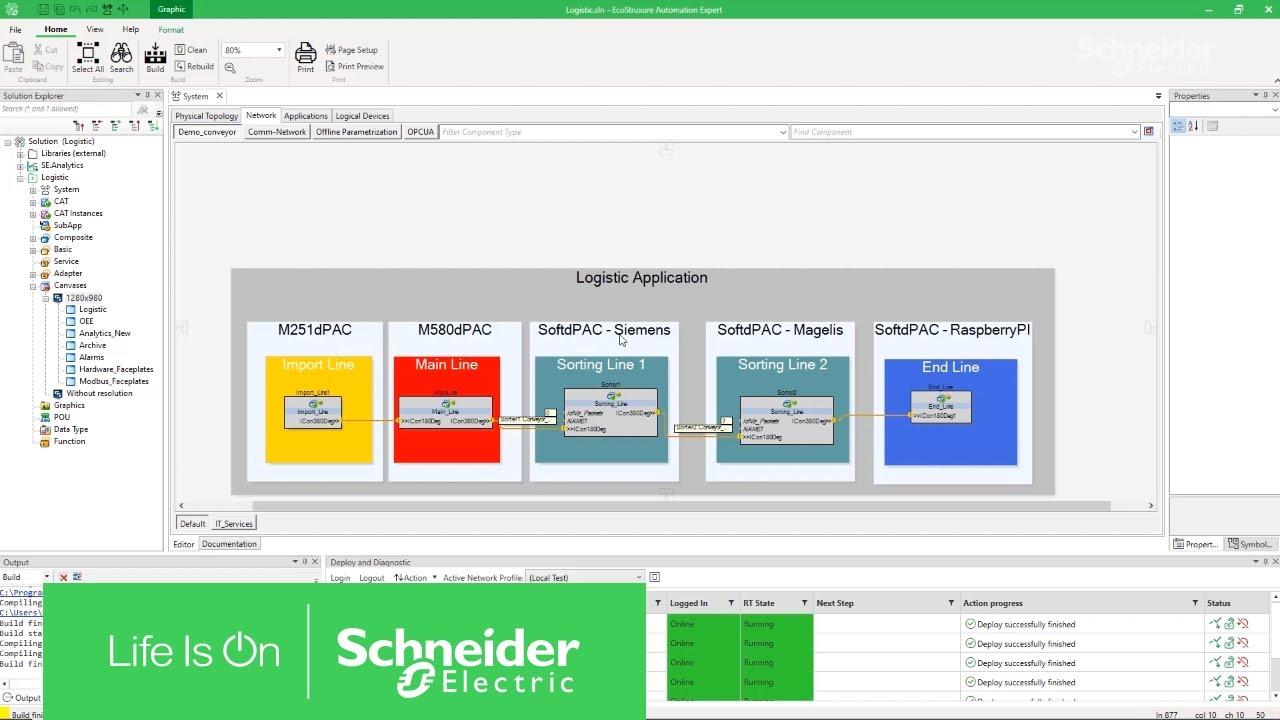
Task: Click the Save icon in the title bar
Action: click(x=44, y=9)
